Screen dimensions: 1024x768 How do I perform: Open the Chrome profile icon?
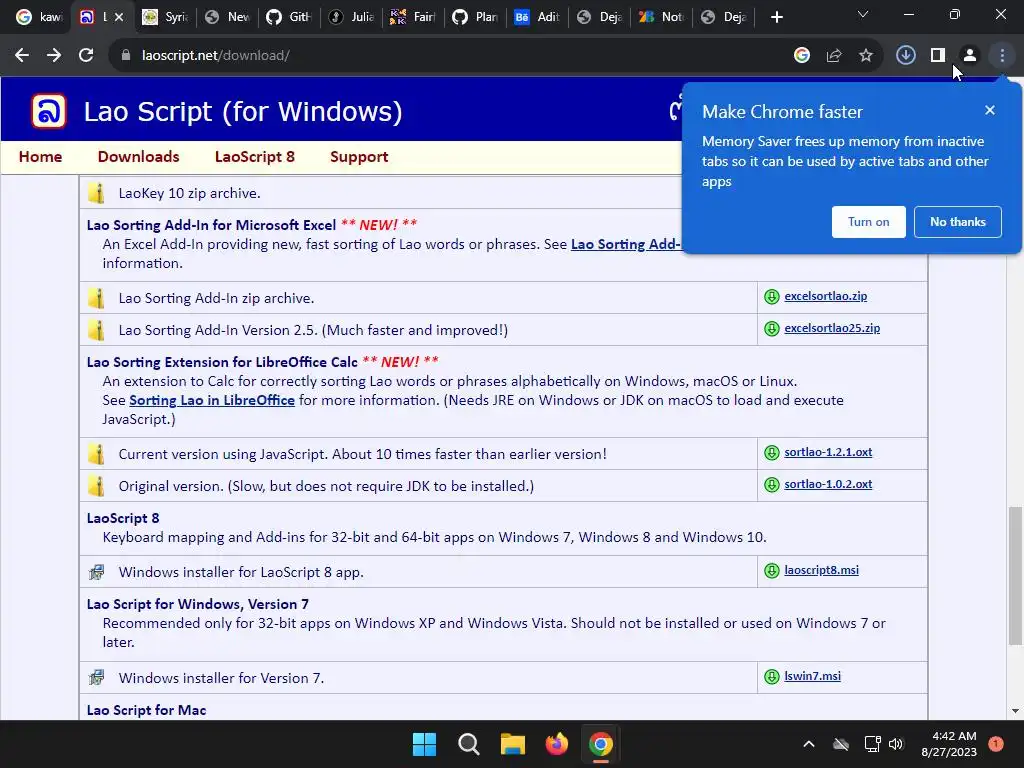970,56
